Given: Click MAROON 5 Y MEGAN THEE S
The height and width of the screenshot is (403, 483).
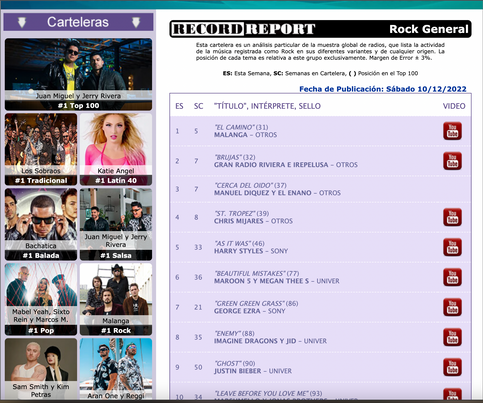Looking at the screenshot, I should pos(261,281).
